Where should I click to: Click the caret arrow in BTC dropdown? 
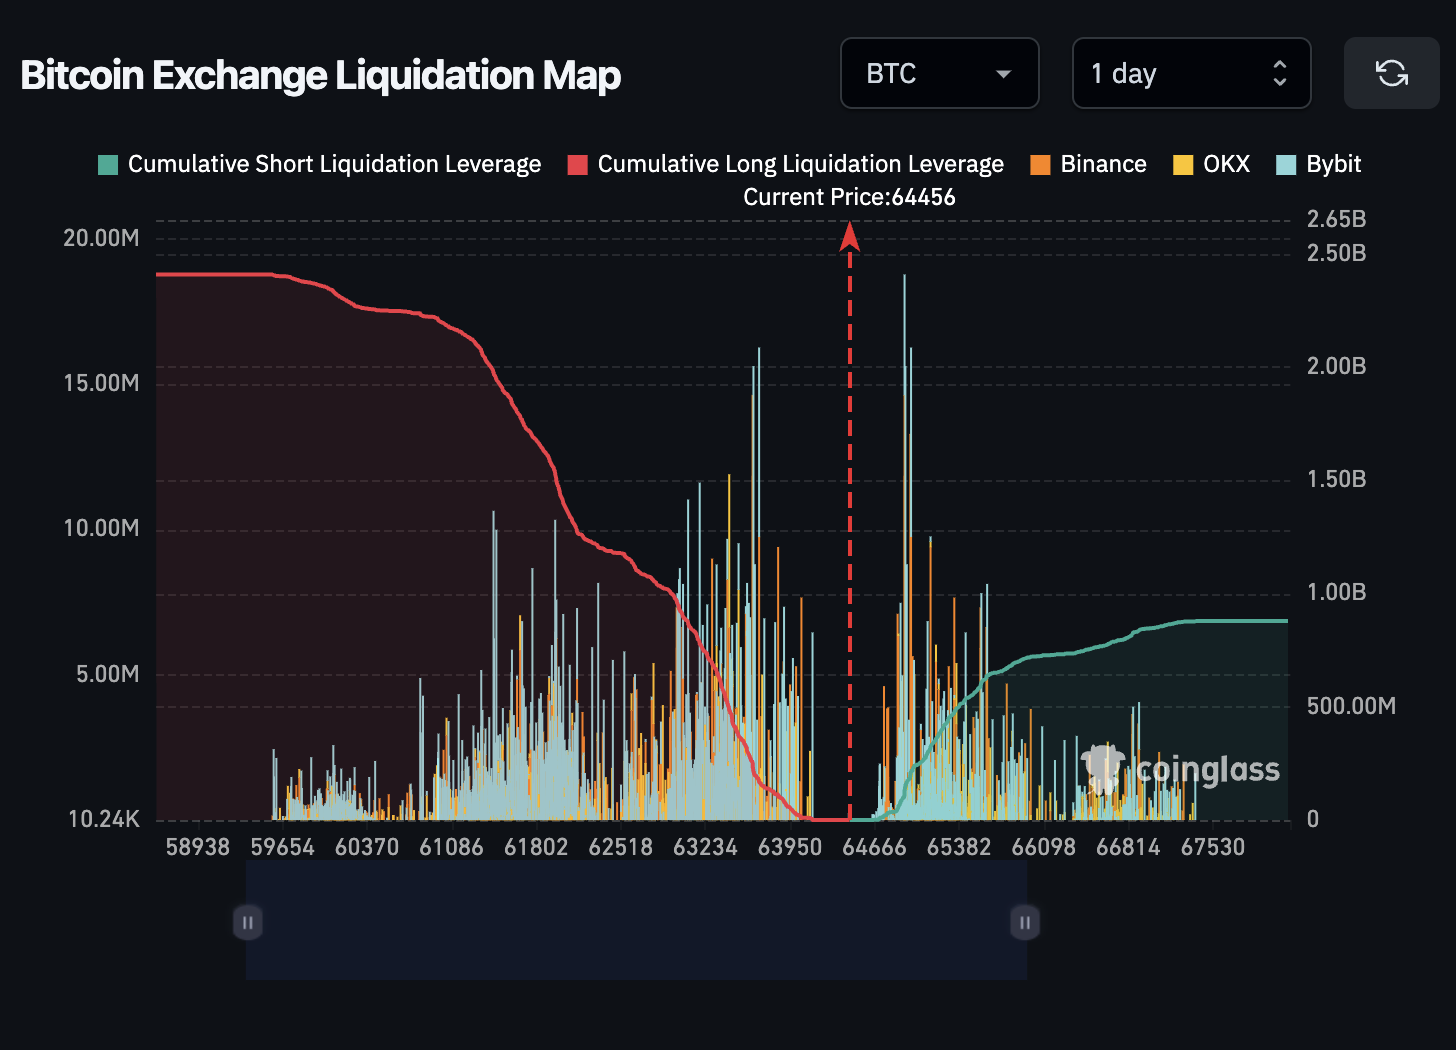(x=1003, y=74)
